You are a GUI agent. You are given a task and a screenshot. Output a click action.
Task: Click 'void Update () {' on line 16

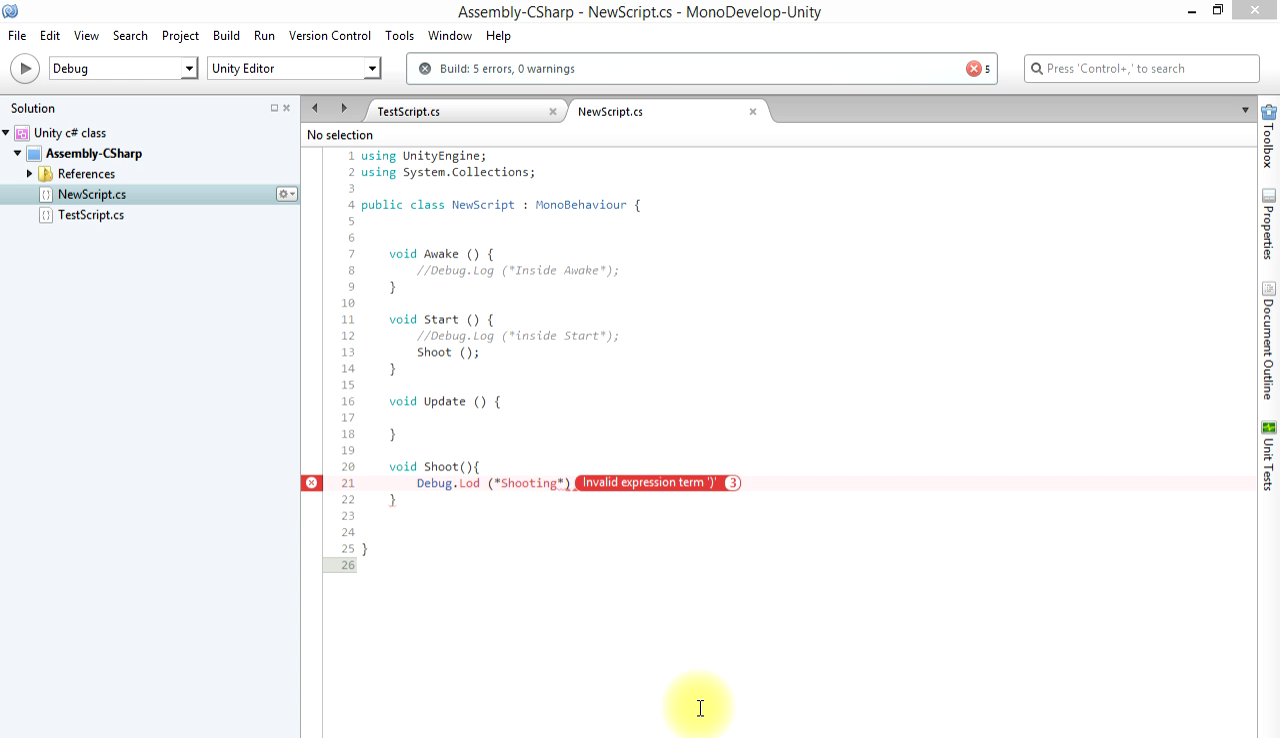[x=444, y=401]
